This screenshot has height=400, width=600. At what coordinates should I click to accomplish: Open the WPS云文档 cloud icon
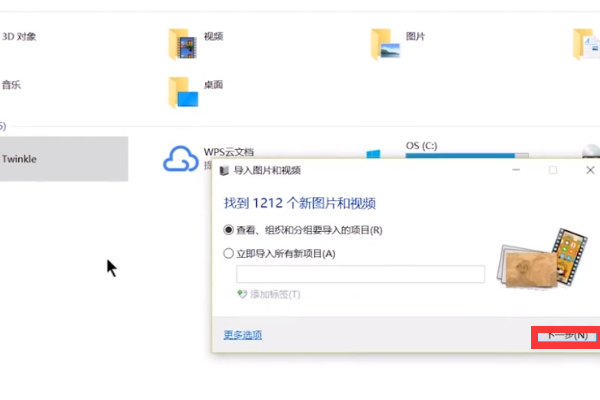181,158
